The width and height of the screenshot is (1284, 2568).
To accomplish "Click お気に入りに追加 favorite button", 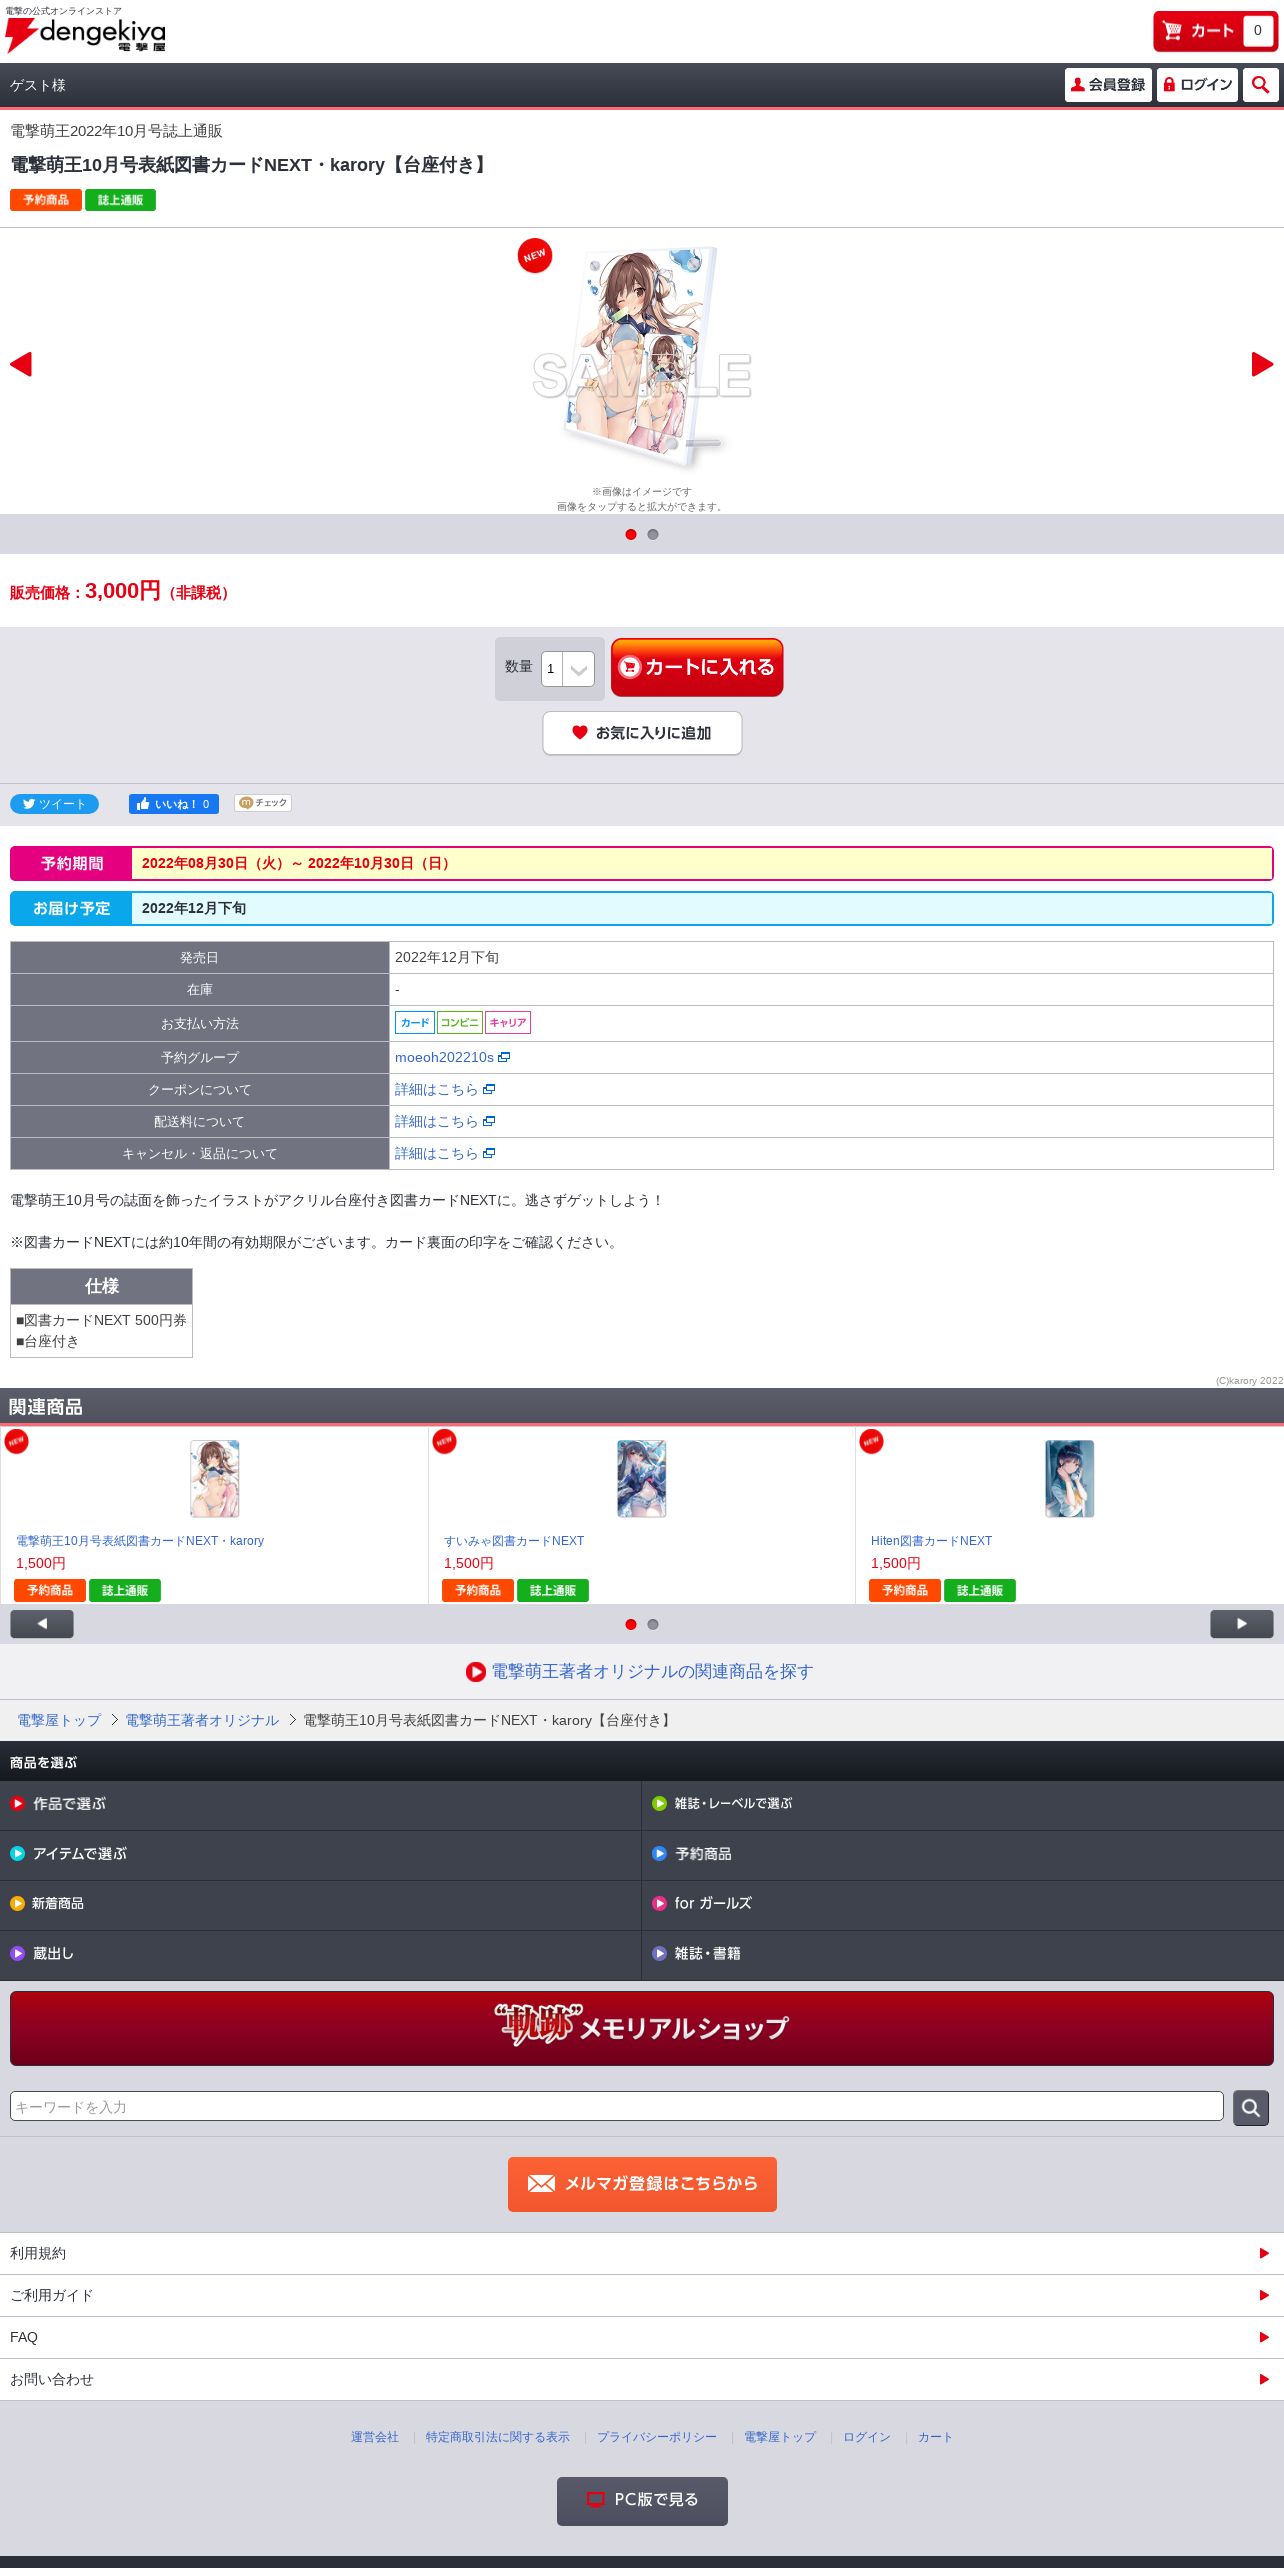I will (642, 733).
